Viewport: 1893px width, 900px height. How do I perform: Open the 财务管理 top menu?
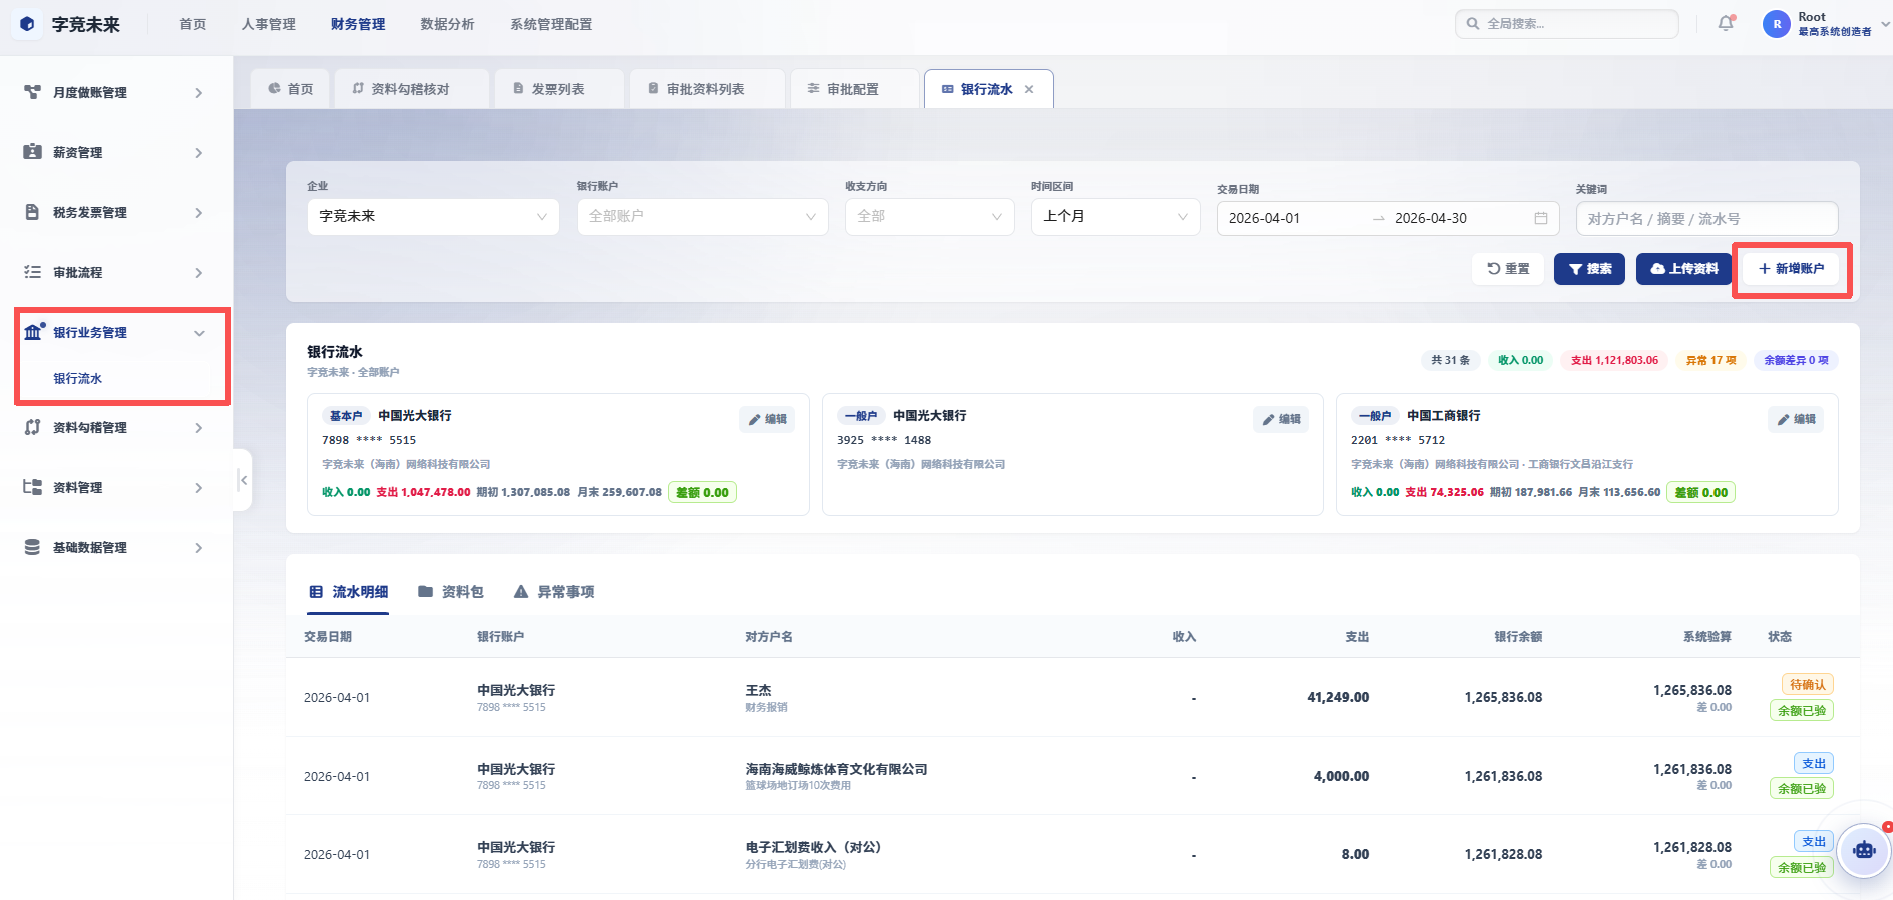coord(358,24)
